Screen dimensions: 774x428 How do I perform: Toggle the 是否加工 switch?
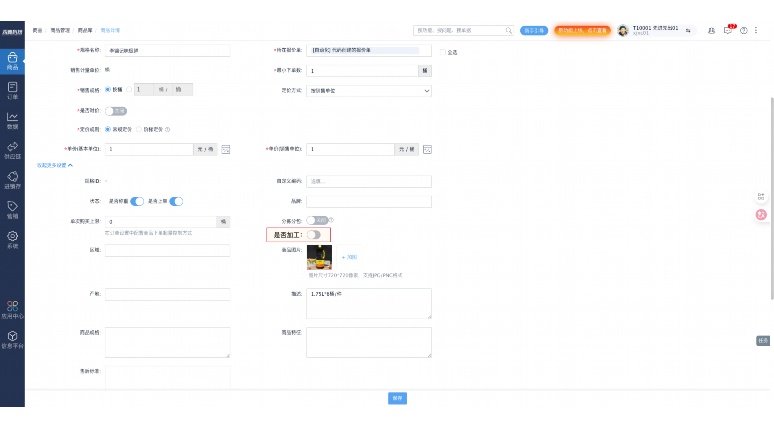point(313,235)
